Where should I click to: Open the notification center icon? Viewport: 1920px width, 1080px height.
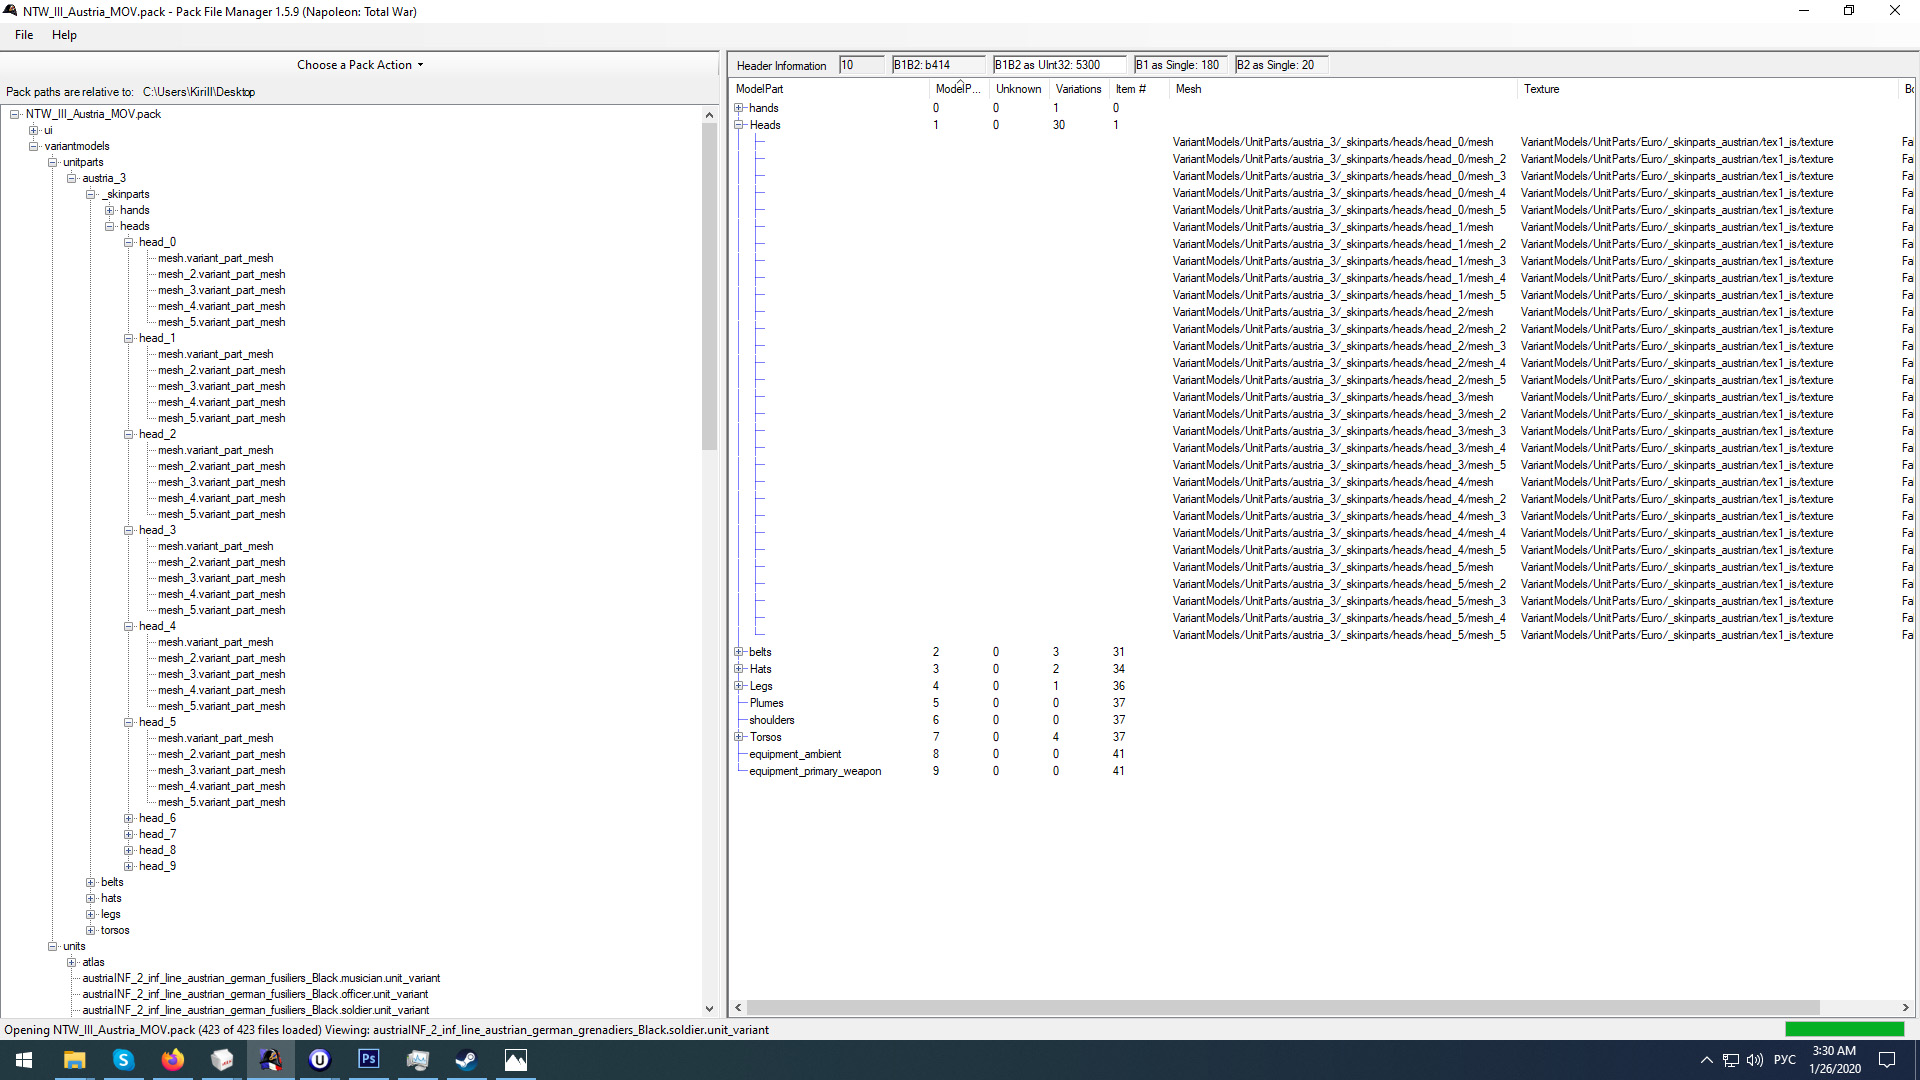tap(1887, 1060)
